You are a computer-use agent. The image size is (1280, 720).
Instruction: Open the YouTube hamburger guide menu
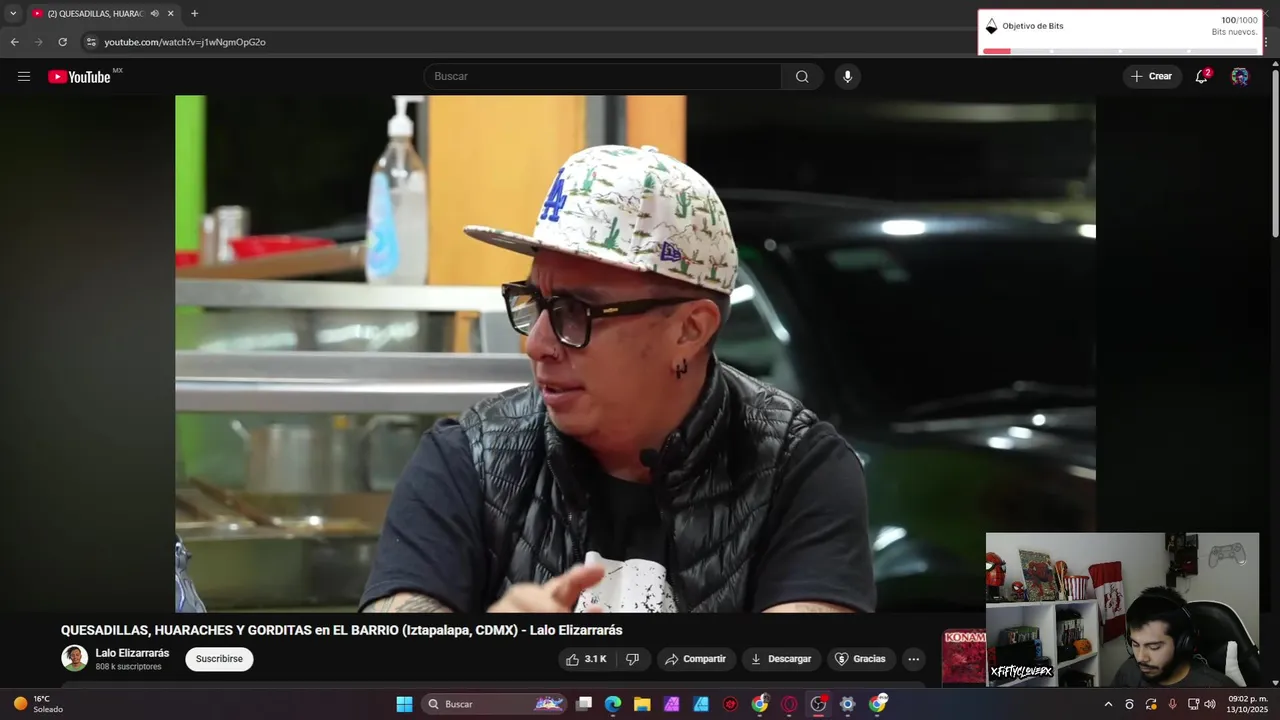24,77
